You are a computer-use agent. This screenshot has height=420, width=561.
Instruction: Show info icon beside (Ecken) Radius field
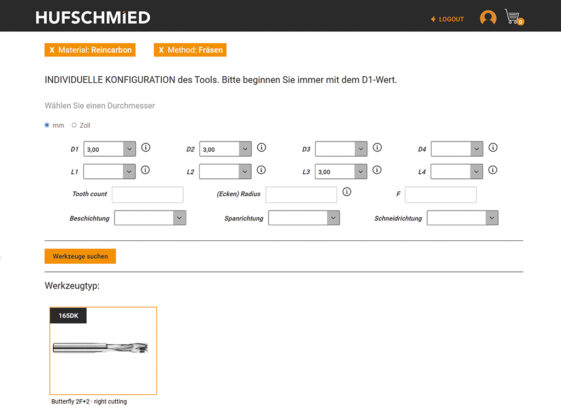point(347,192)
